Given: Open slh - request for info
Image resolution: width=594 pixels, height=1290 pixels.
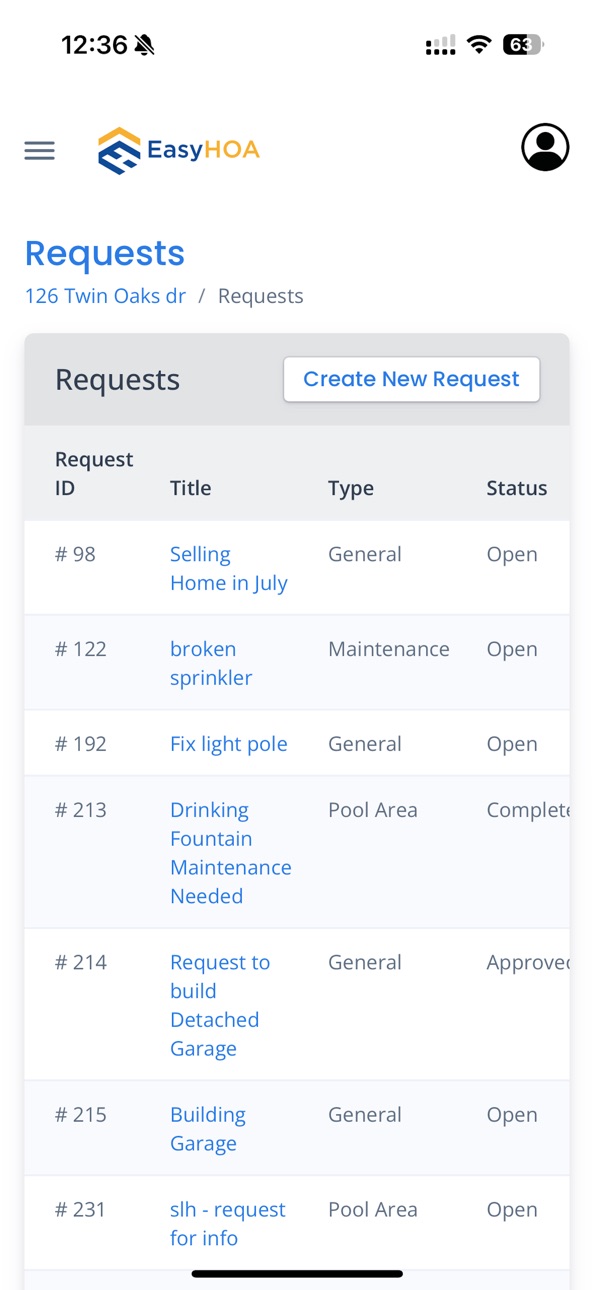Looking at the screenshot, I should click(228, 1224).
